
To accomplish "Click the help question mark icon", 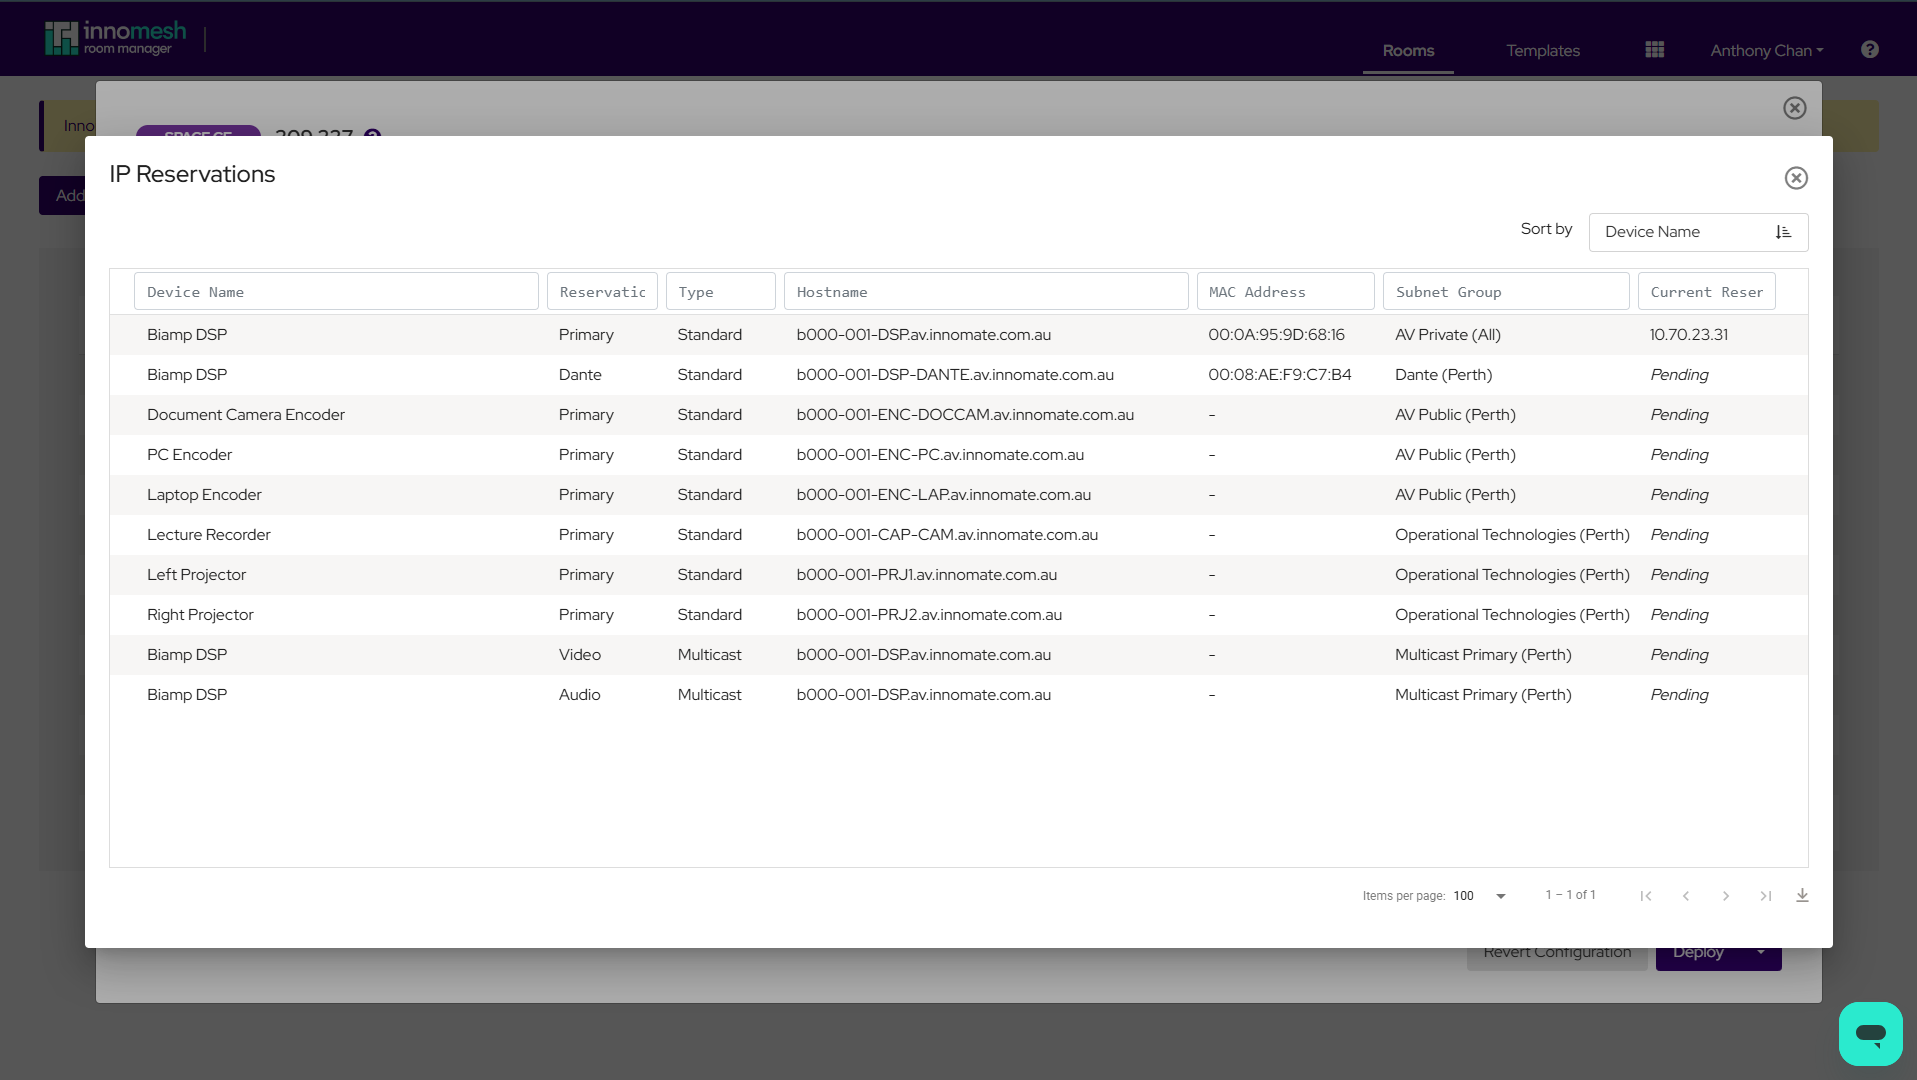I will (1869, 49).
